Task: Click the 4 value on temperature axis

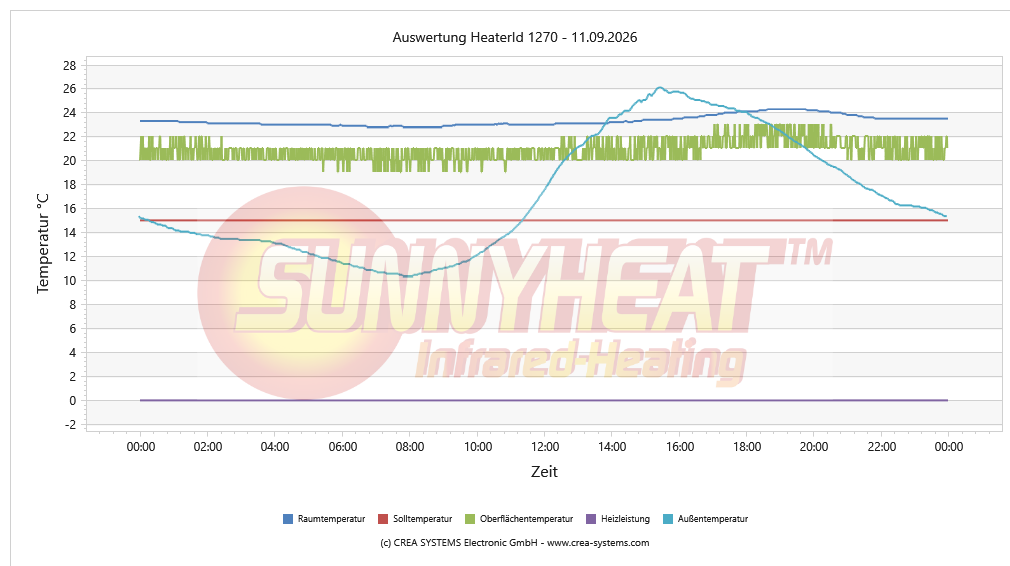Action: pyautogui.click(x=73, y=353)
